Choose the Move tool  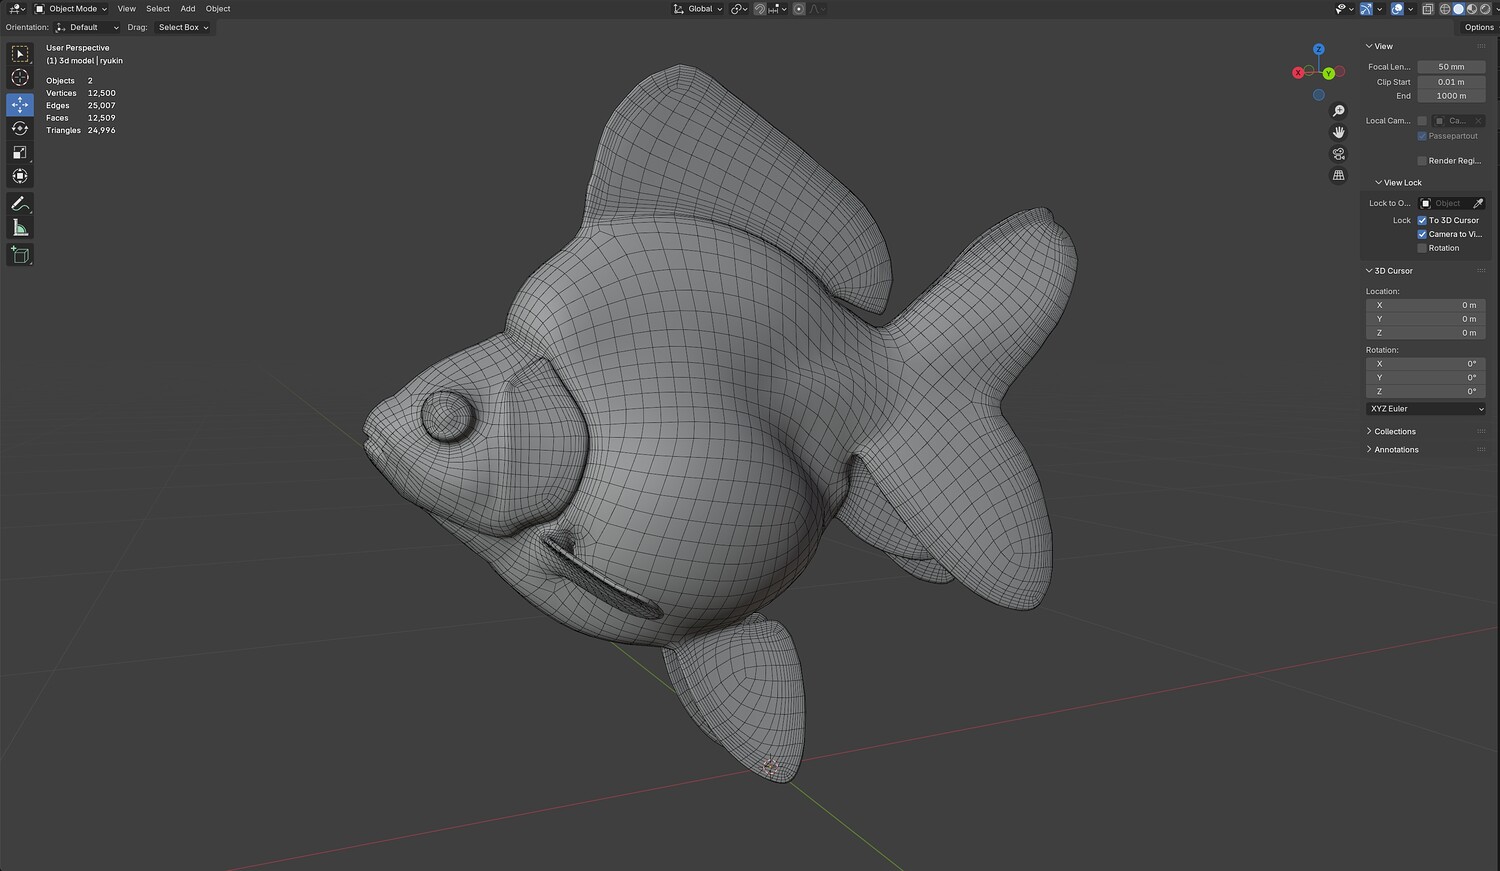pos(20,104)
